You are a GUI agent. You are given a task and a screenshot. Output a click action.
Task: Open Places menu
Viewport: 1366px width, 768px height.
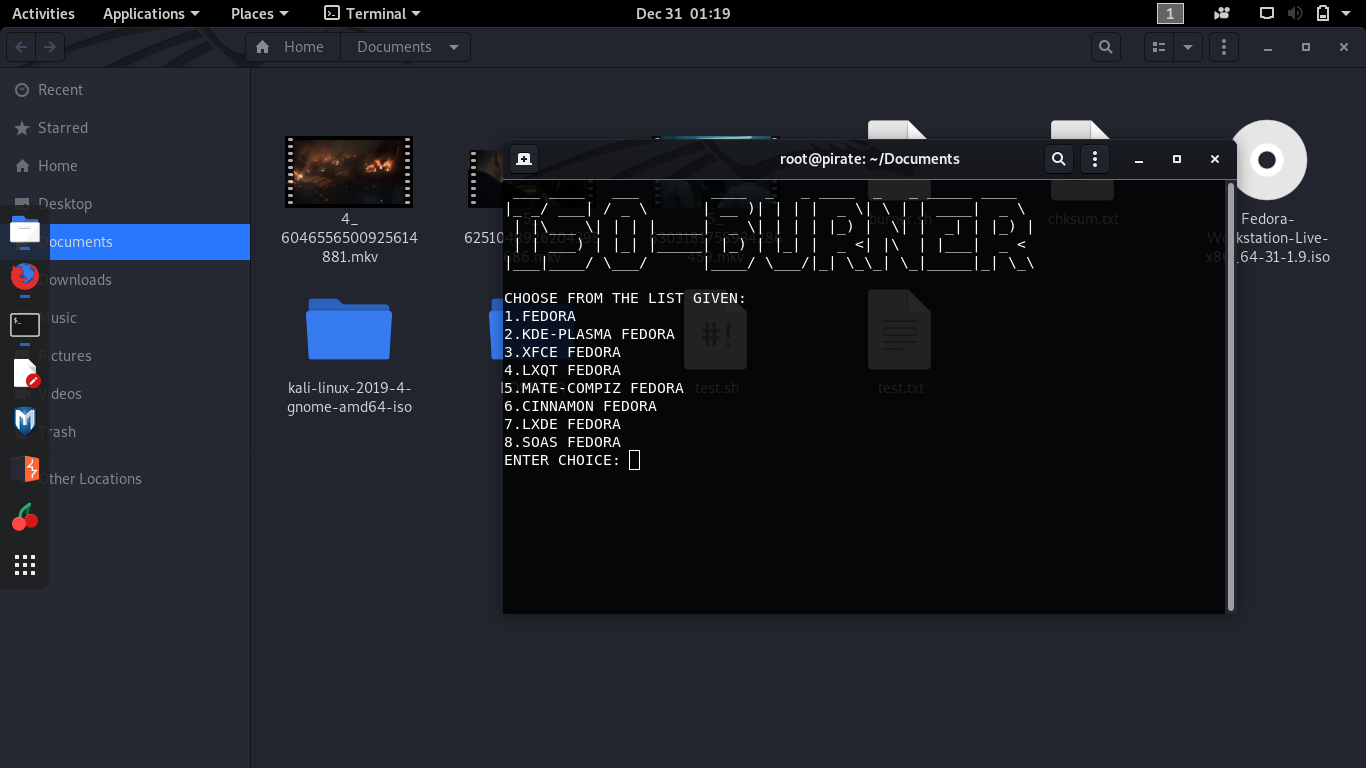pyautogui.click(x=260, y=13)
